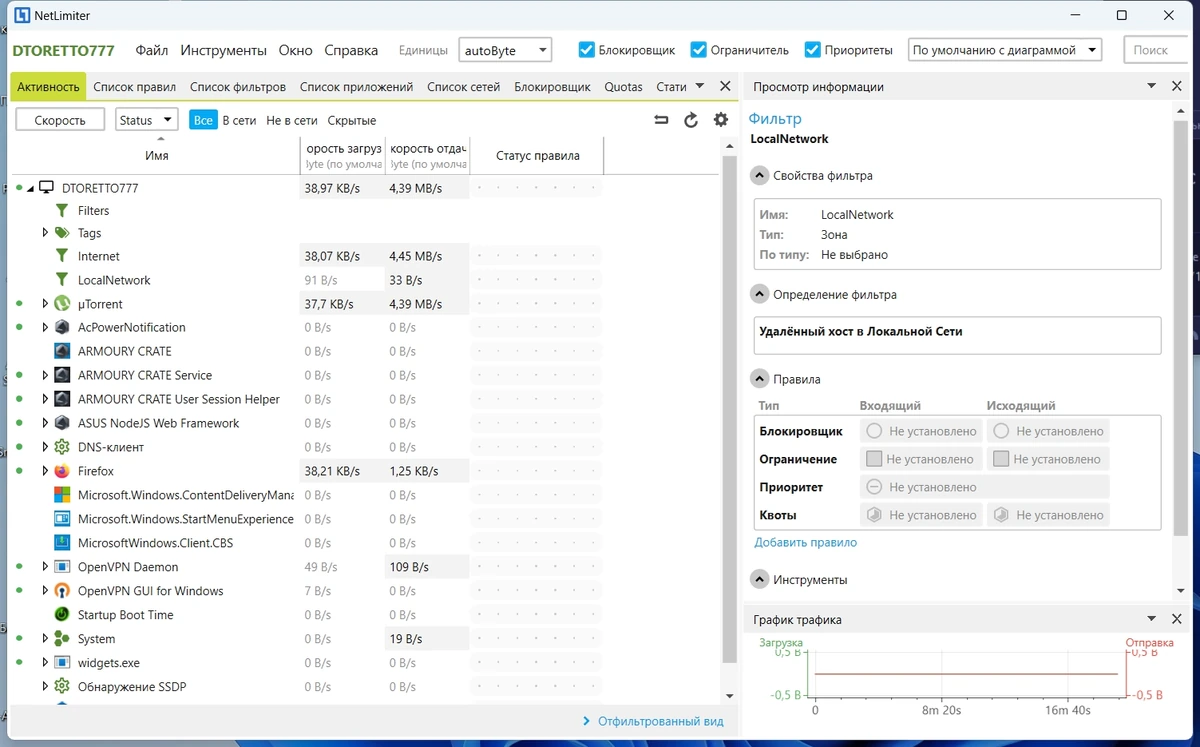The height and width of the screenshot is (747, 1200).
Task: Click the µTorrent application icon
Action: pos(61,304)
